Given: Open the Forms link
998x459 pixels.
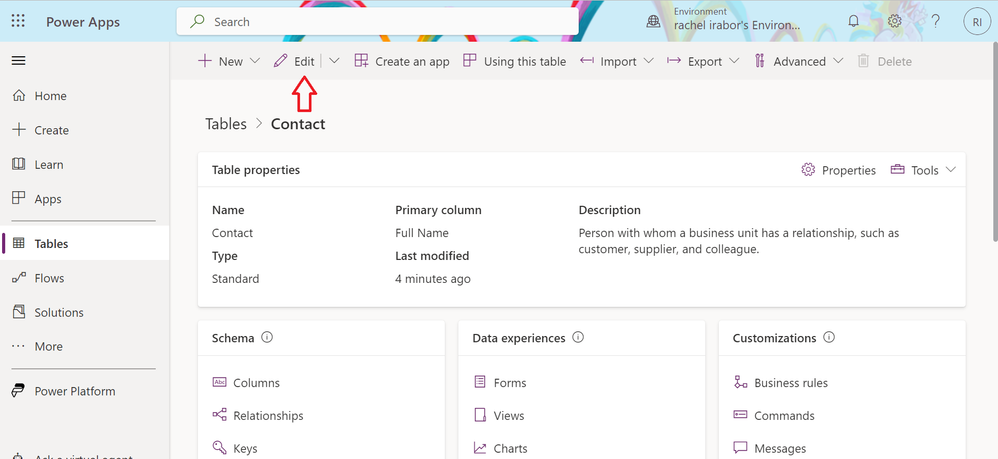Looking at the screenshot, I should (x=510, y=383).
